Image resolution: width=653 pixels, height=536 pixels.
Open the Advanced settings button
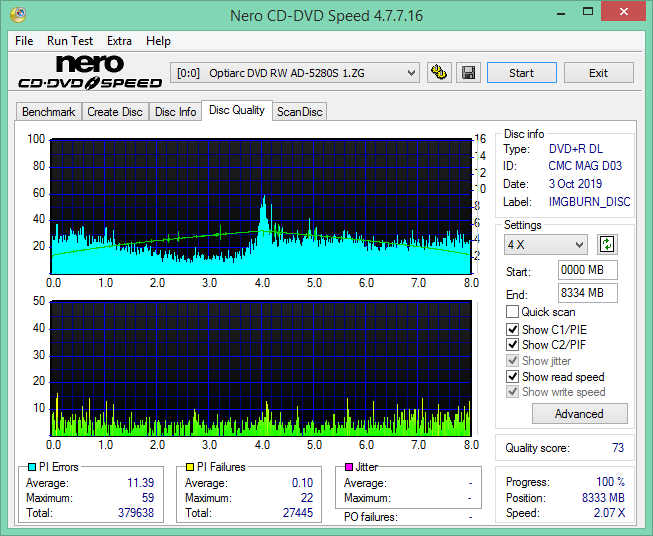pyautogui.click(x=579, y=414)
